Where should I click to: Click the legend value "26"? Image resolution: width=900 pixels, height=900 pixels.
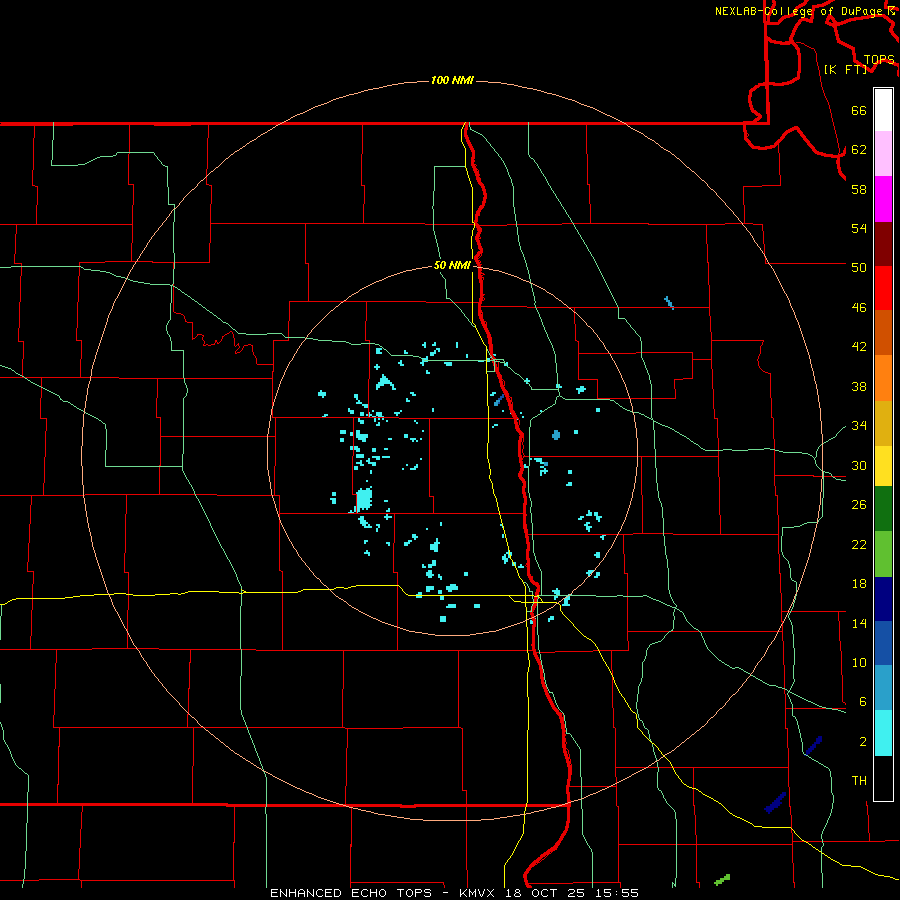pos(859,505)
